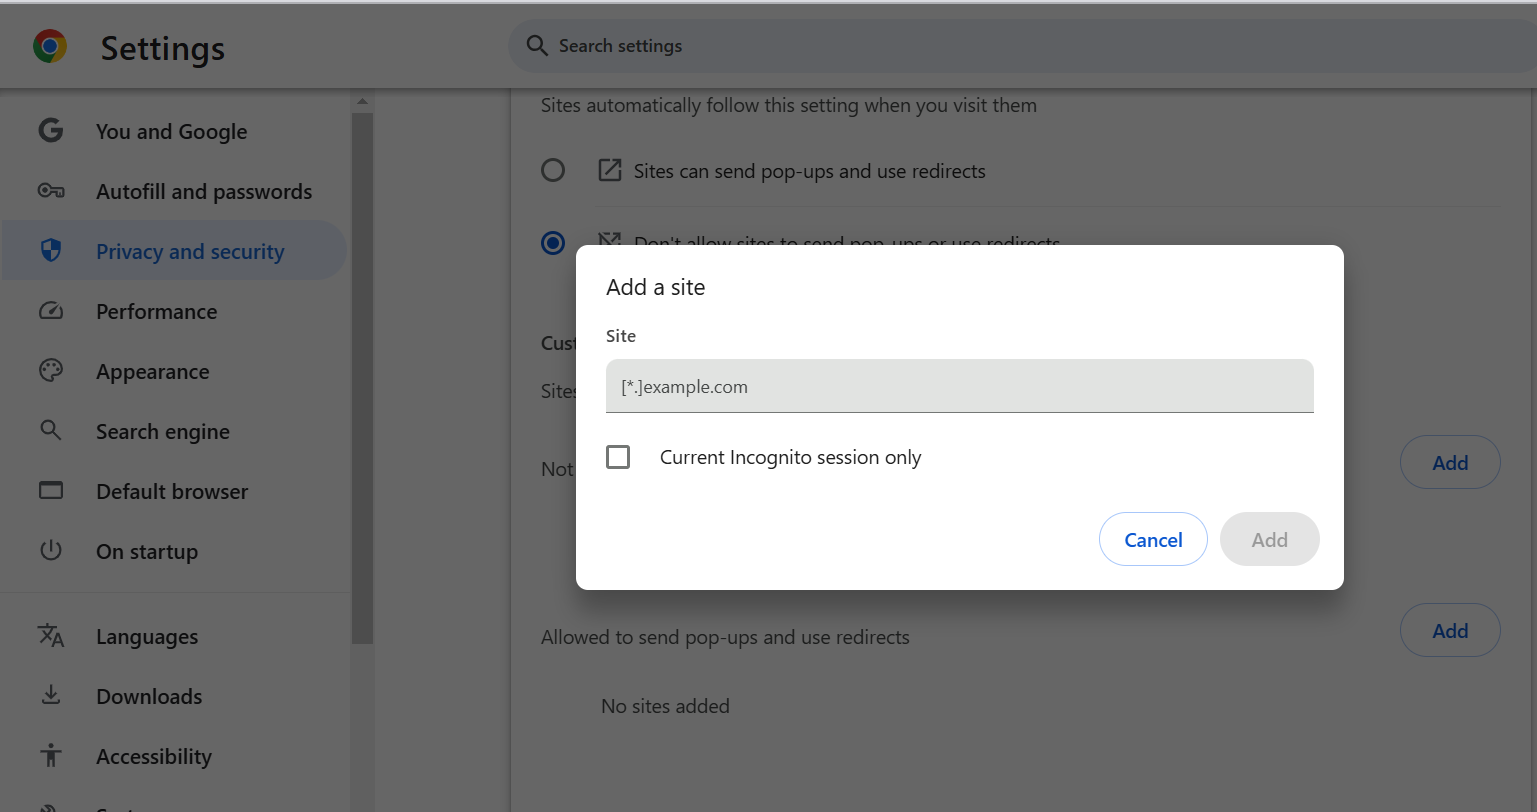Screen dimensions: 1537x812
Task: Click Add below the dialog to confirm site
Action: point(1269,539)
